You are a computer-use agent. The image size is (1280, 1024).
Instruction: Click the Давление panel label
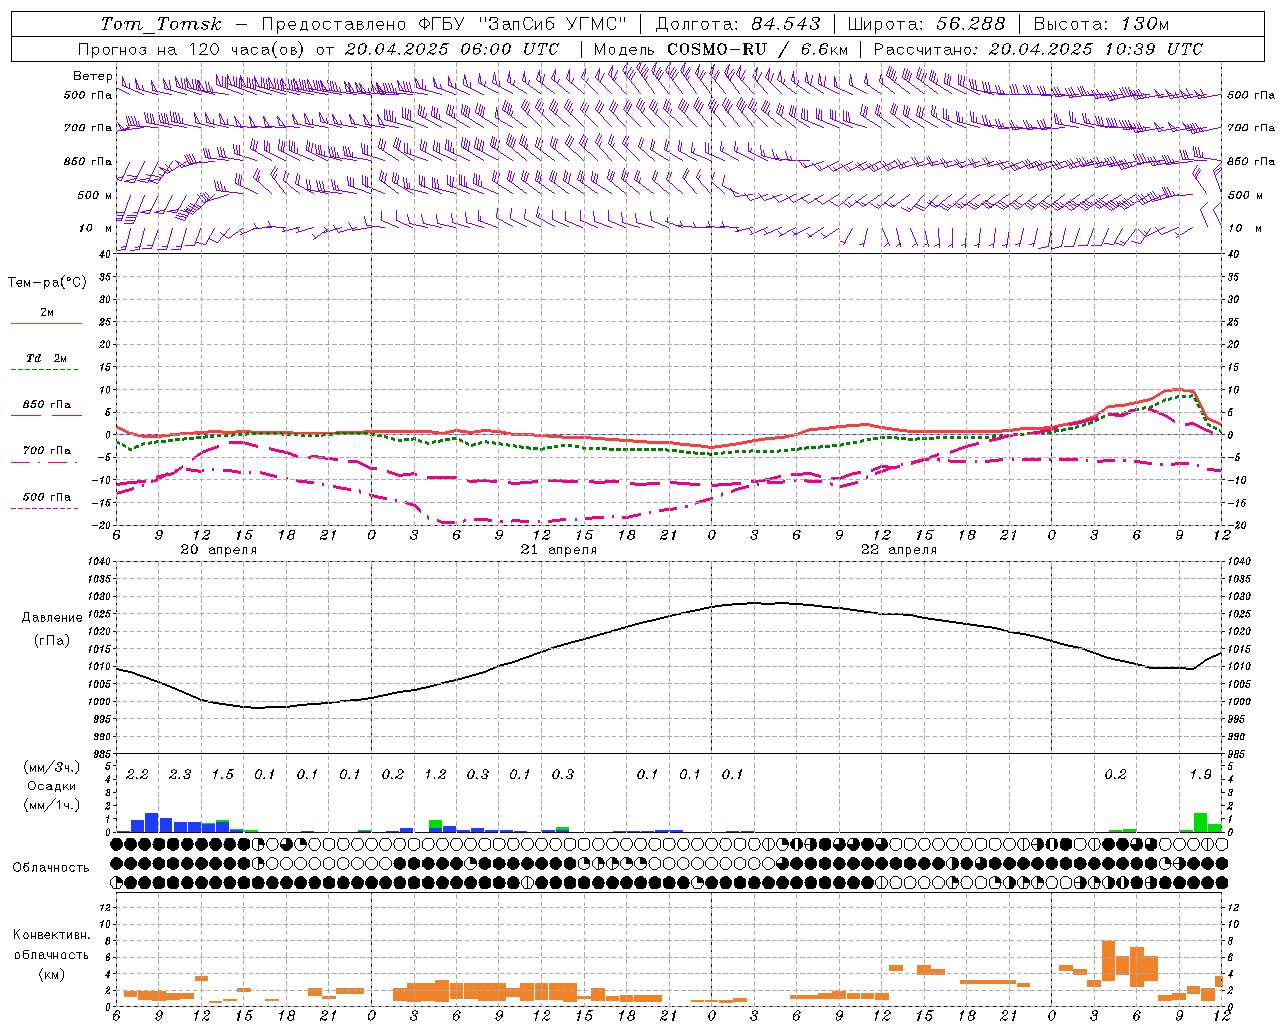(52, 618)
